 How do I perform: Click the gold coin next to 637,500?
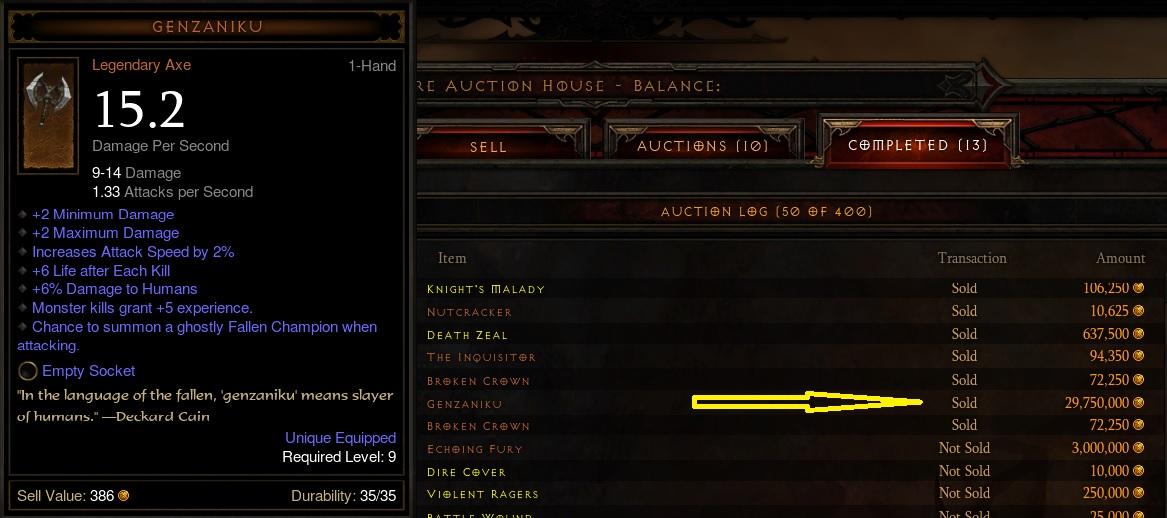pyautogui.click(x=1138, y=334)
